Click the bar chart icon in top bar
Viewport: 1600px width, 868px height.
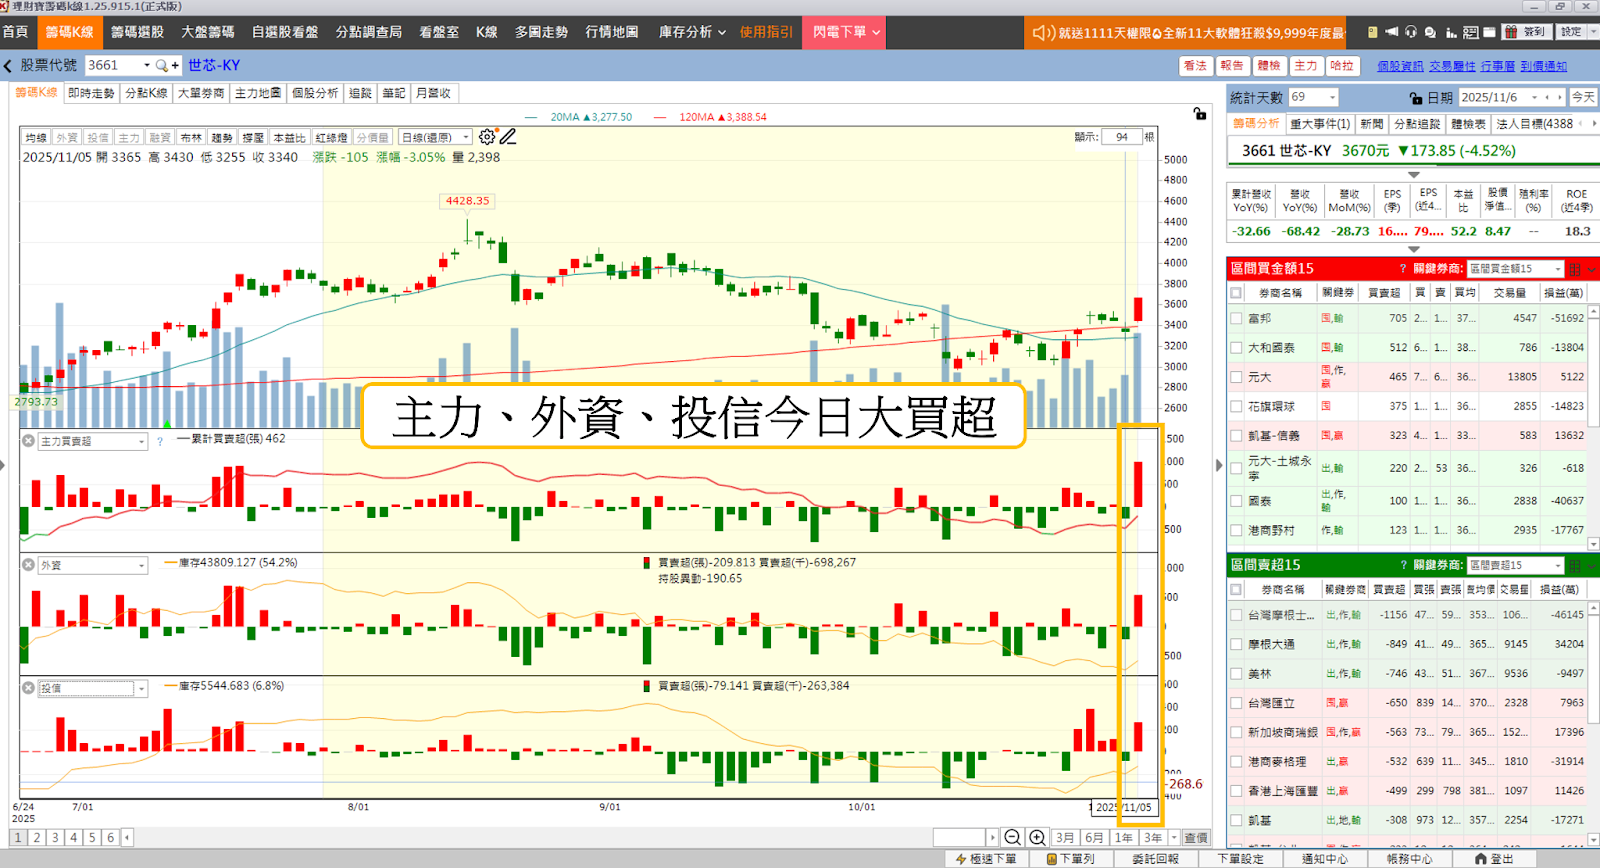1451,32
